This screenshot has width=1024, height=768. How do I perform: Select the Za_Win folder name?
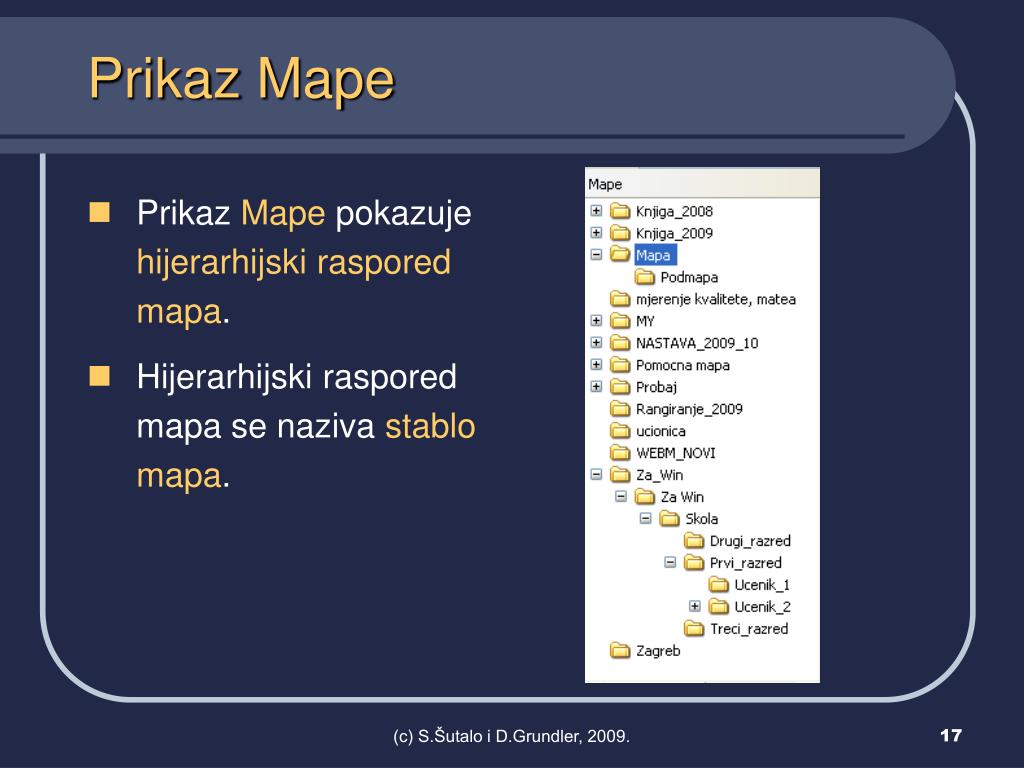pyautogui.click(x=660, y=475)
